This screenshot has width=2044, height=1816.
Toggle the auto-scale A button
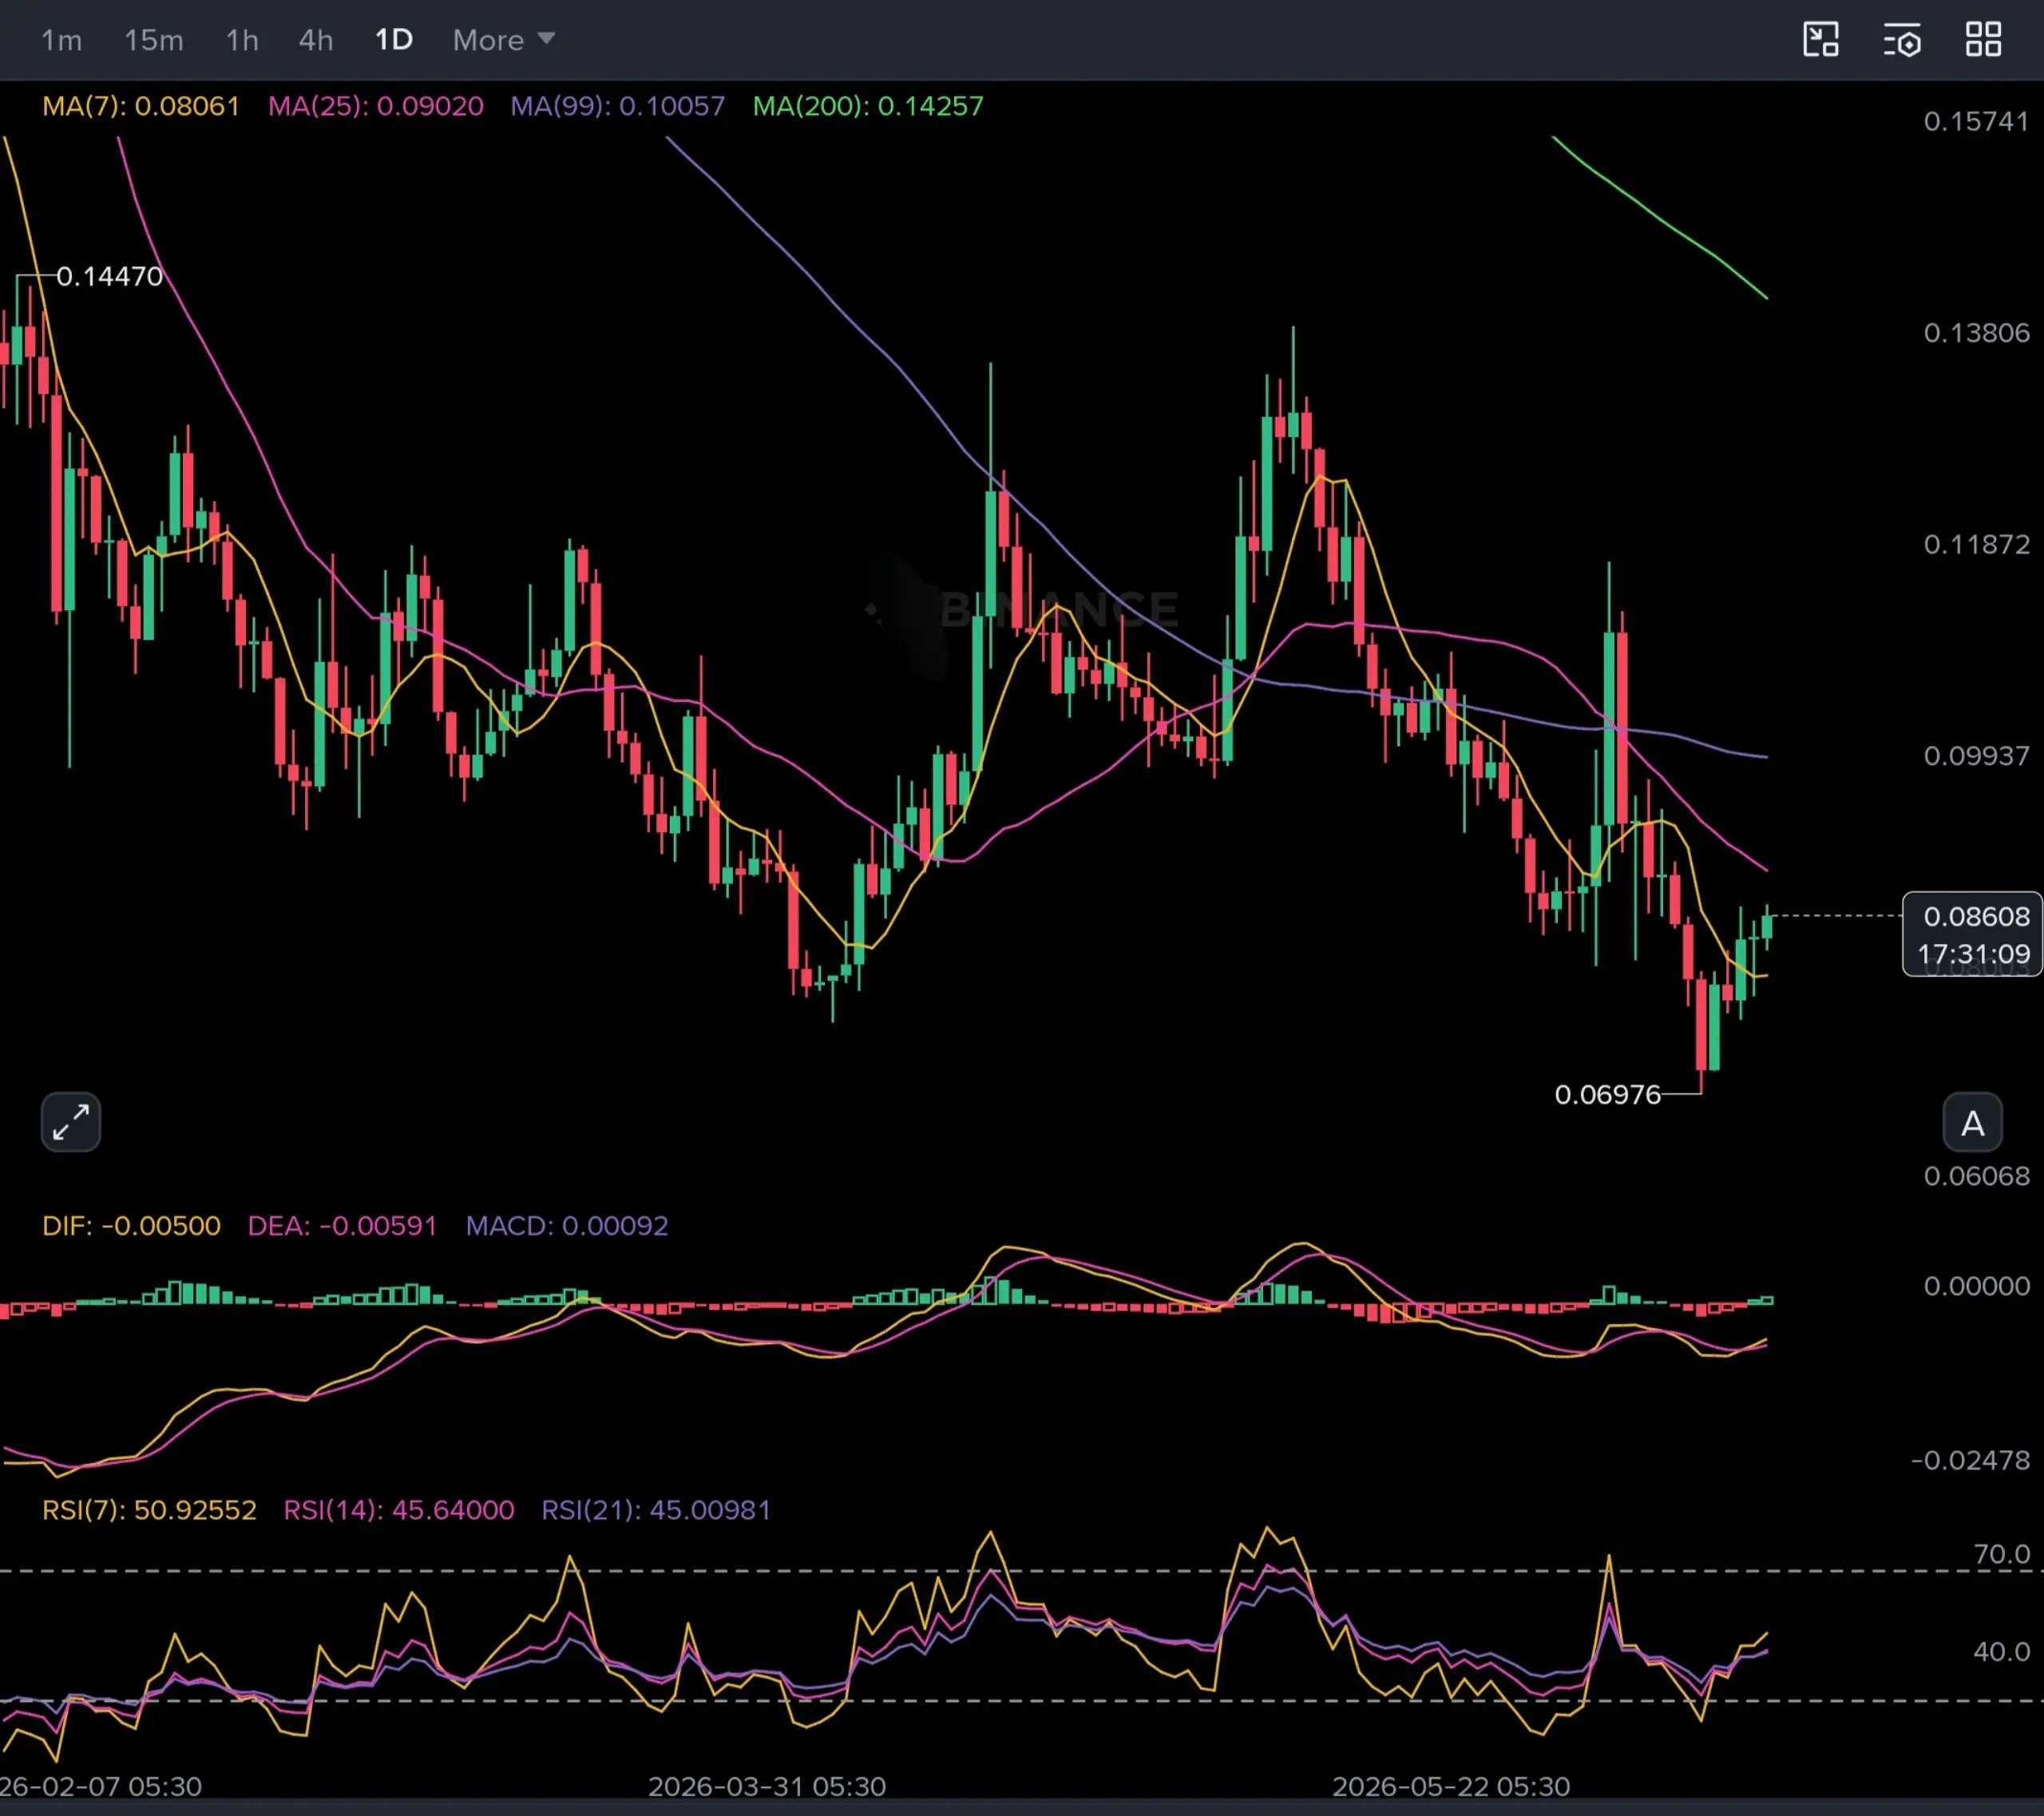tap(1972, 1123)
